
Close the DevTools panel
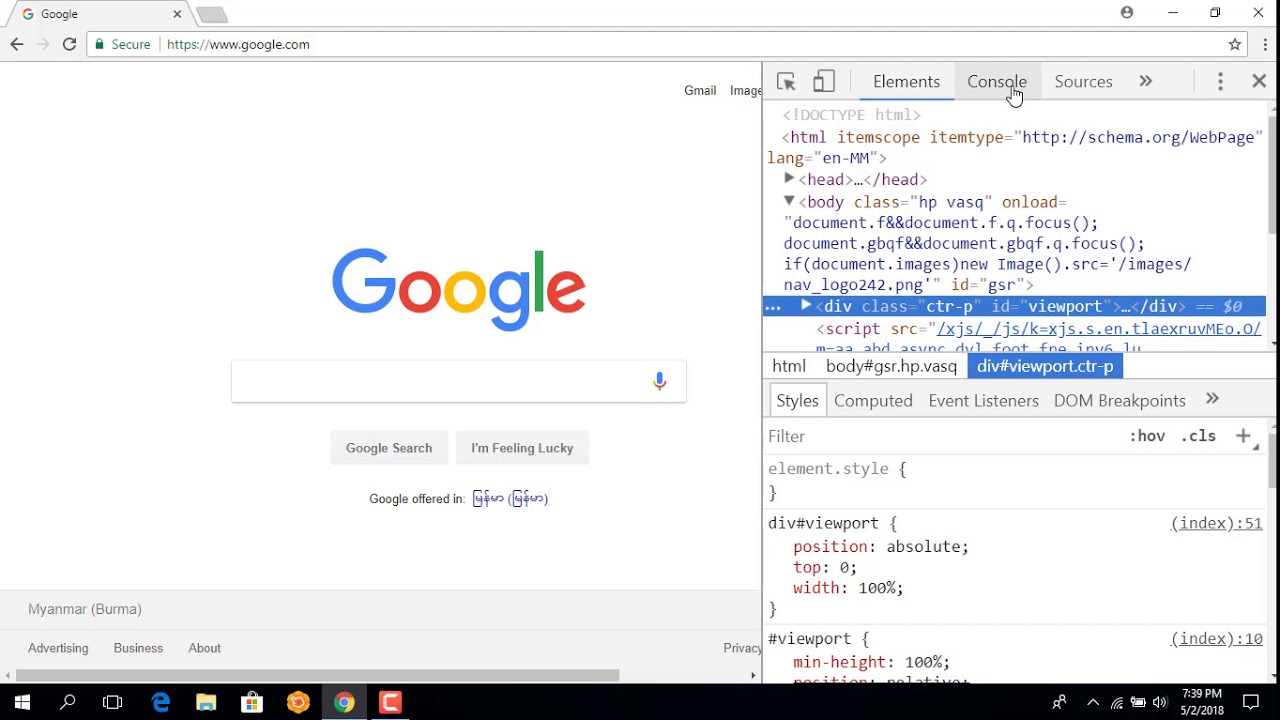pyautogui.click(x=1259, y=82)
